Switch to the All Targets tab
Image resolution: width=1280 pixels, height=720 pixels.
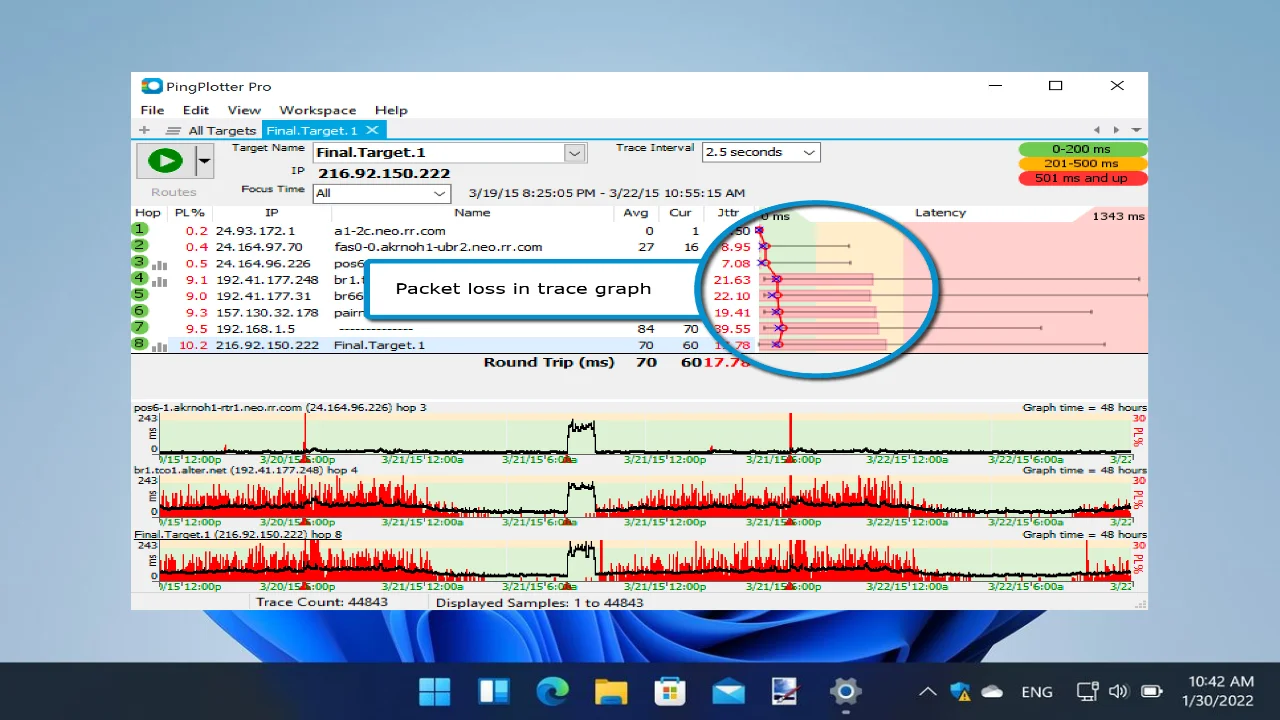pyautogui.click(x=222, y=130)
